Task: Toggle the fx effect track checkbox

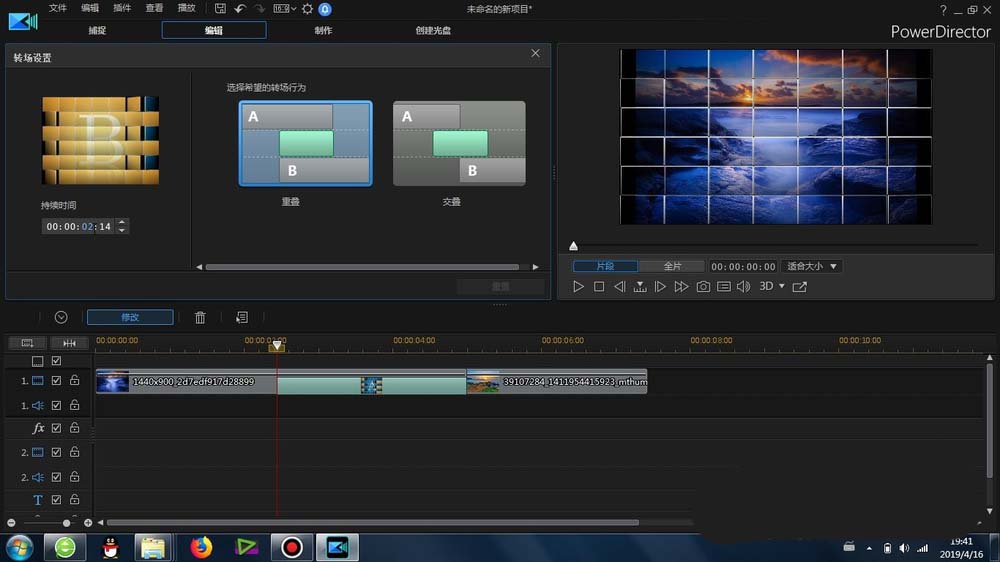Action: coord(56,428)
